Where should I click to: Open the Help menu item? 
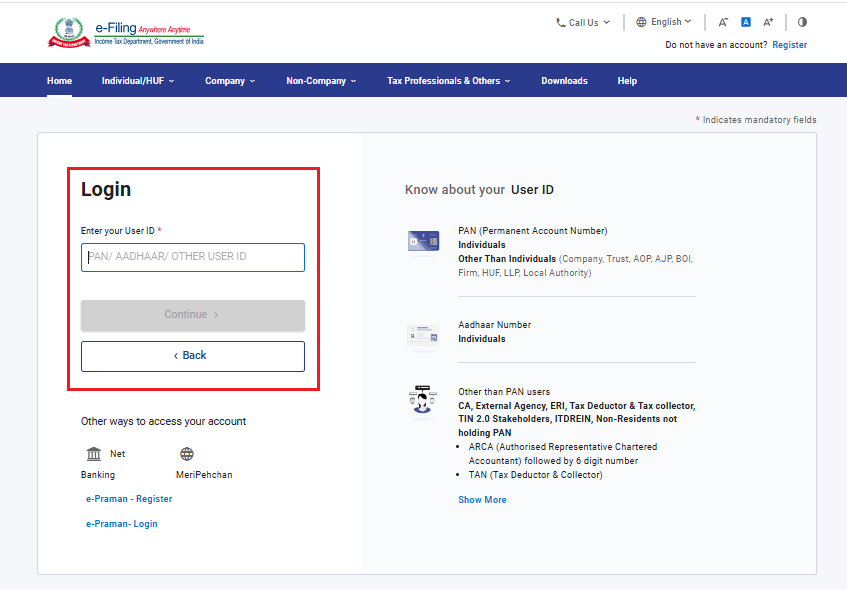(627, 81)
